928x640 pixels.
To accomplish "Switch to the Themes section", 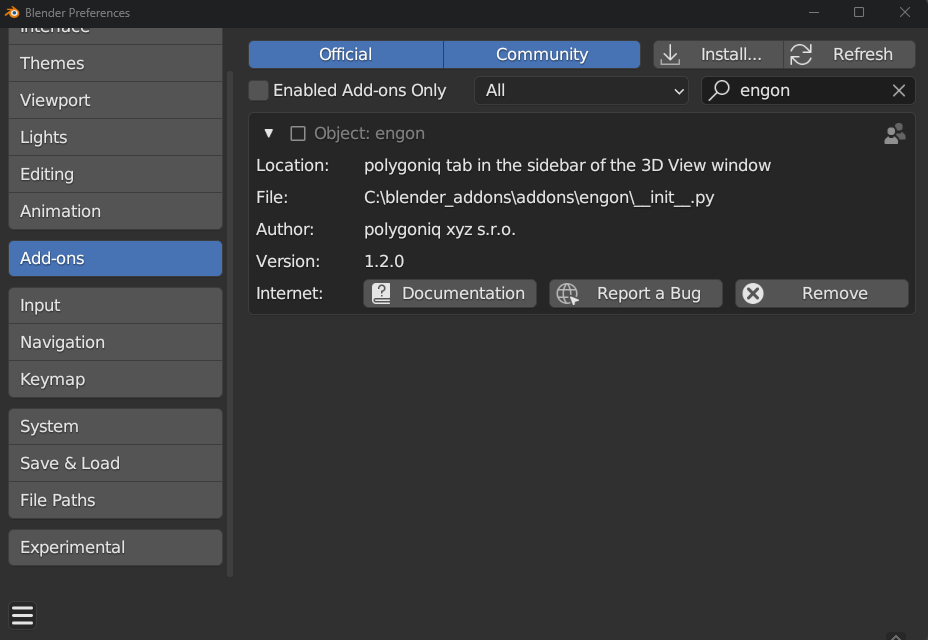I will tap(115, 63).
